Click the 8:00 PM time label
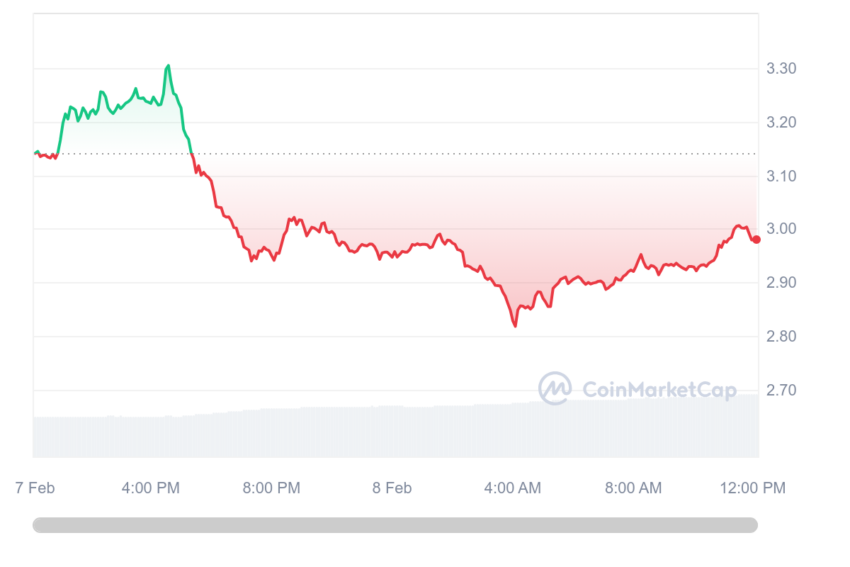This screenshot has width=850, height=567. pos(271,488)
